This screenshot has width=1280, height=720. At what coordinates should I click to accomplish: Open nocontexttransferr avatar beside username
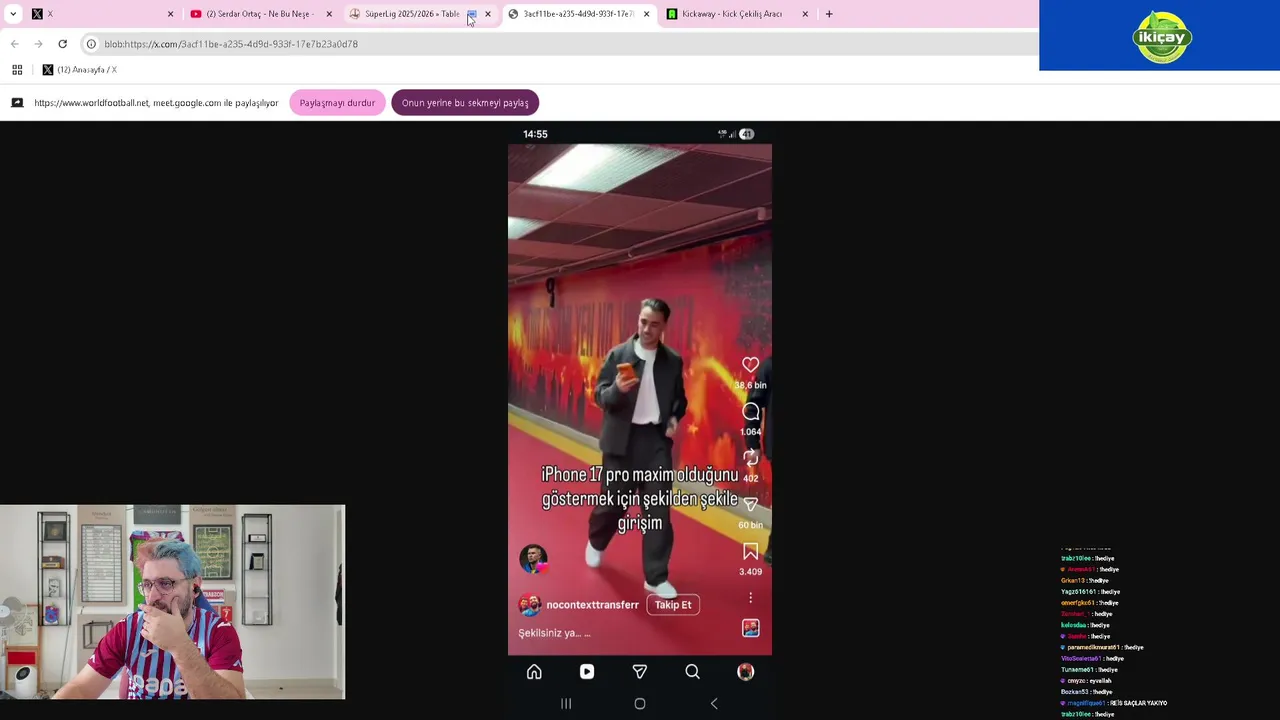click(529, 605)
